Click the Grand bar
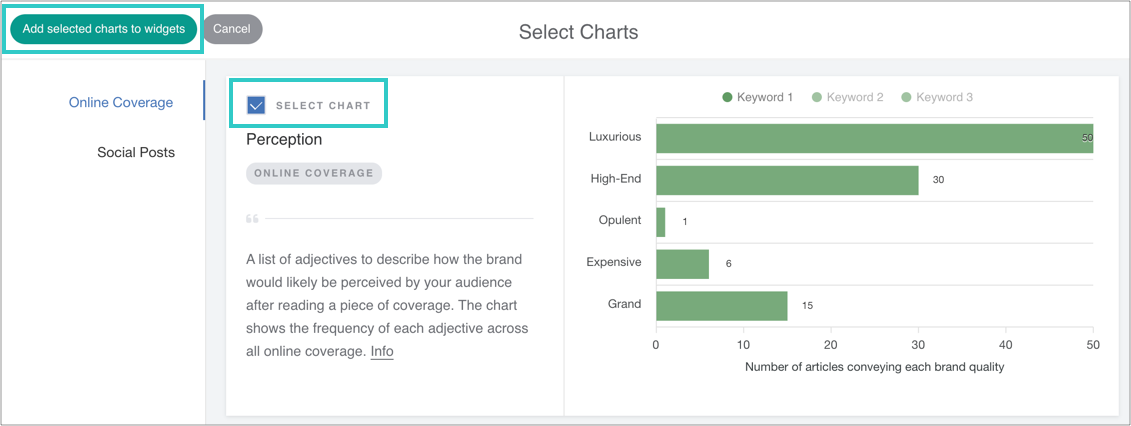The image size is (1131, 426). pos(721,306)
